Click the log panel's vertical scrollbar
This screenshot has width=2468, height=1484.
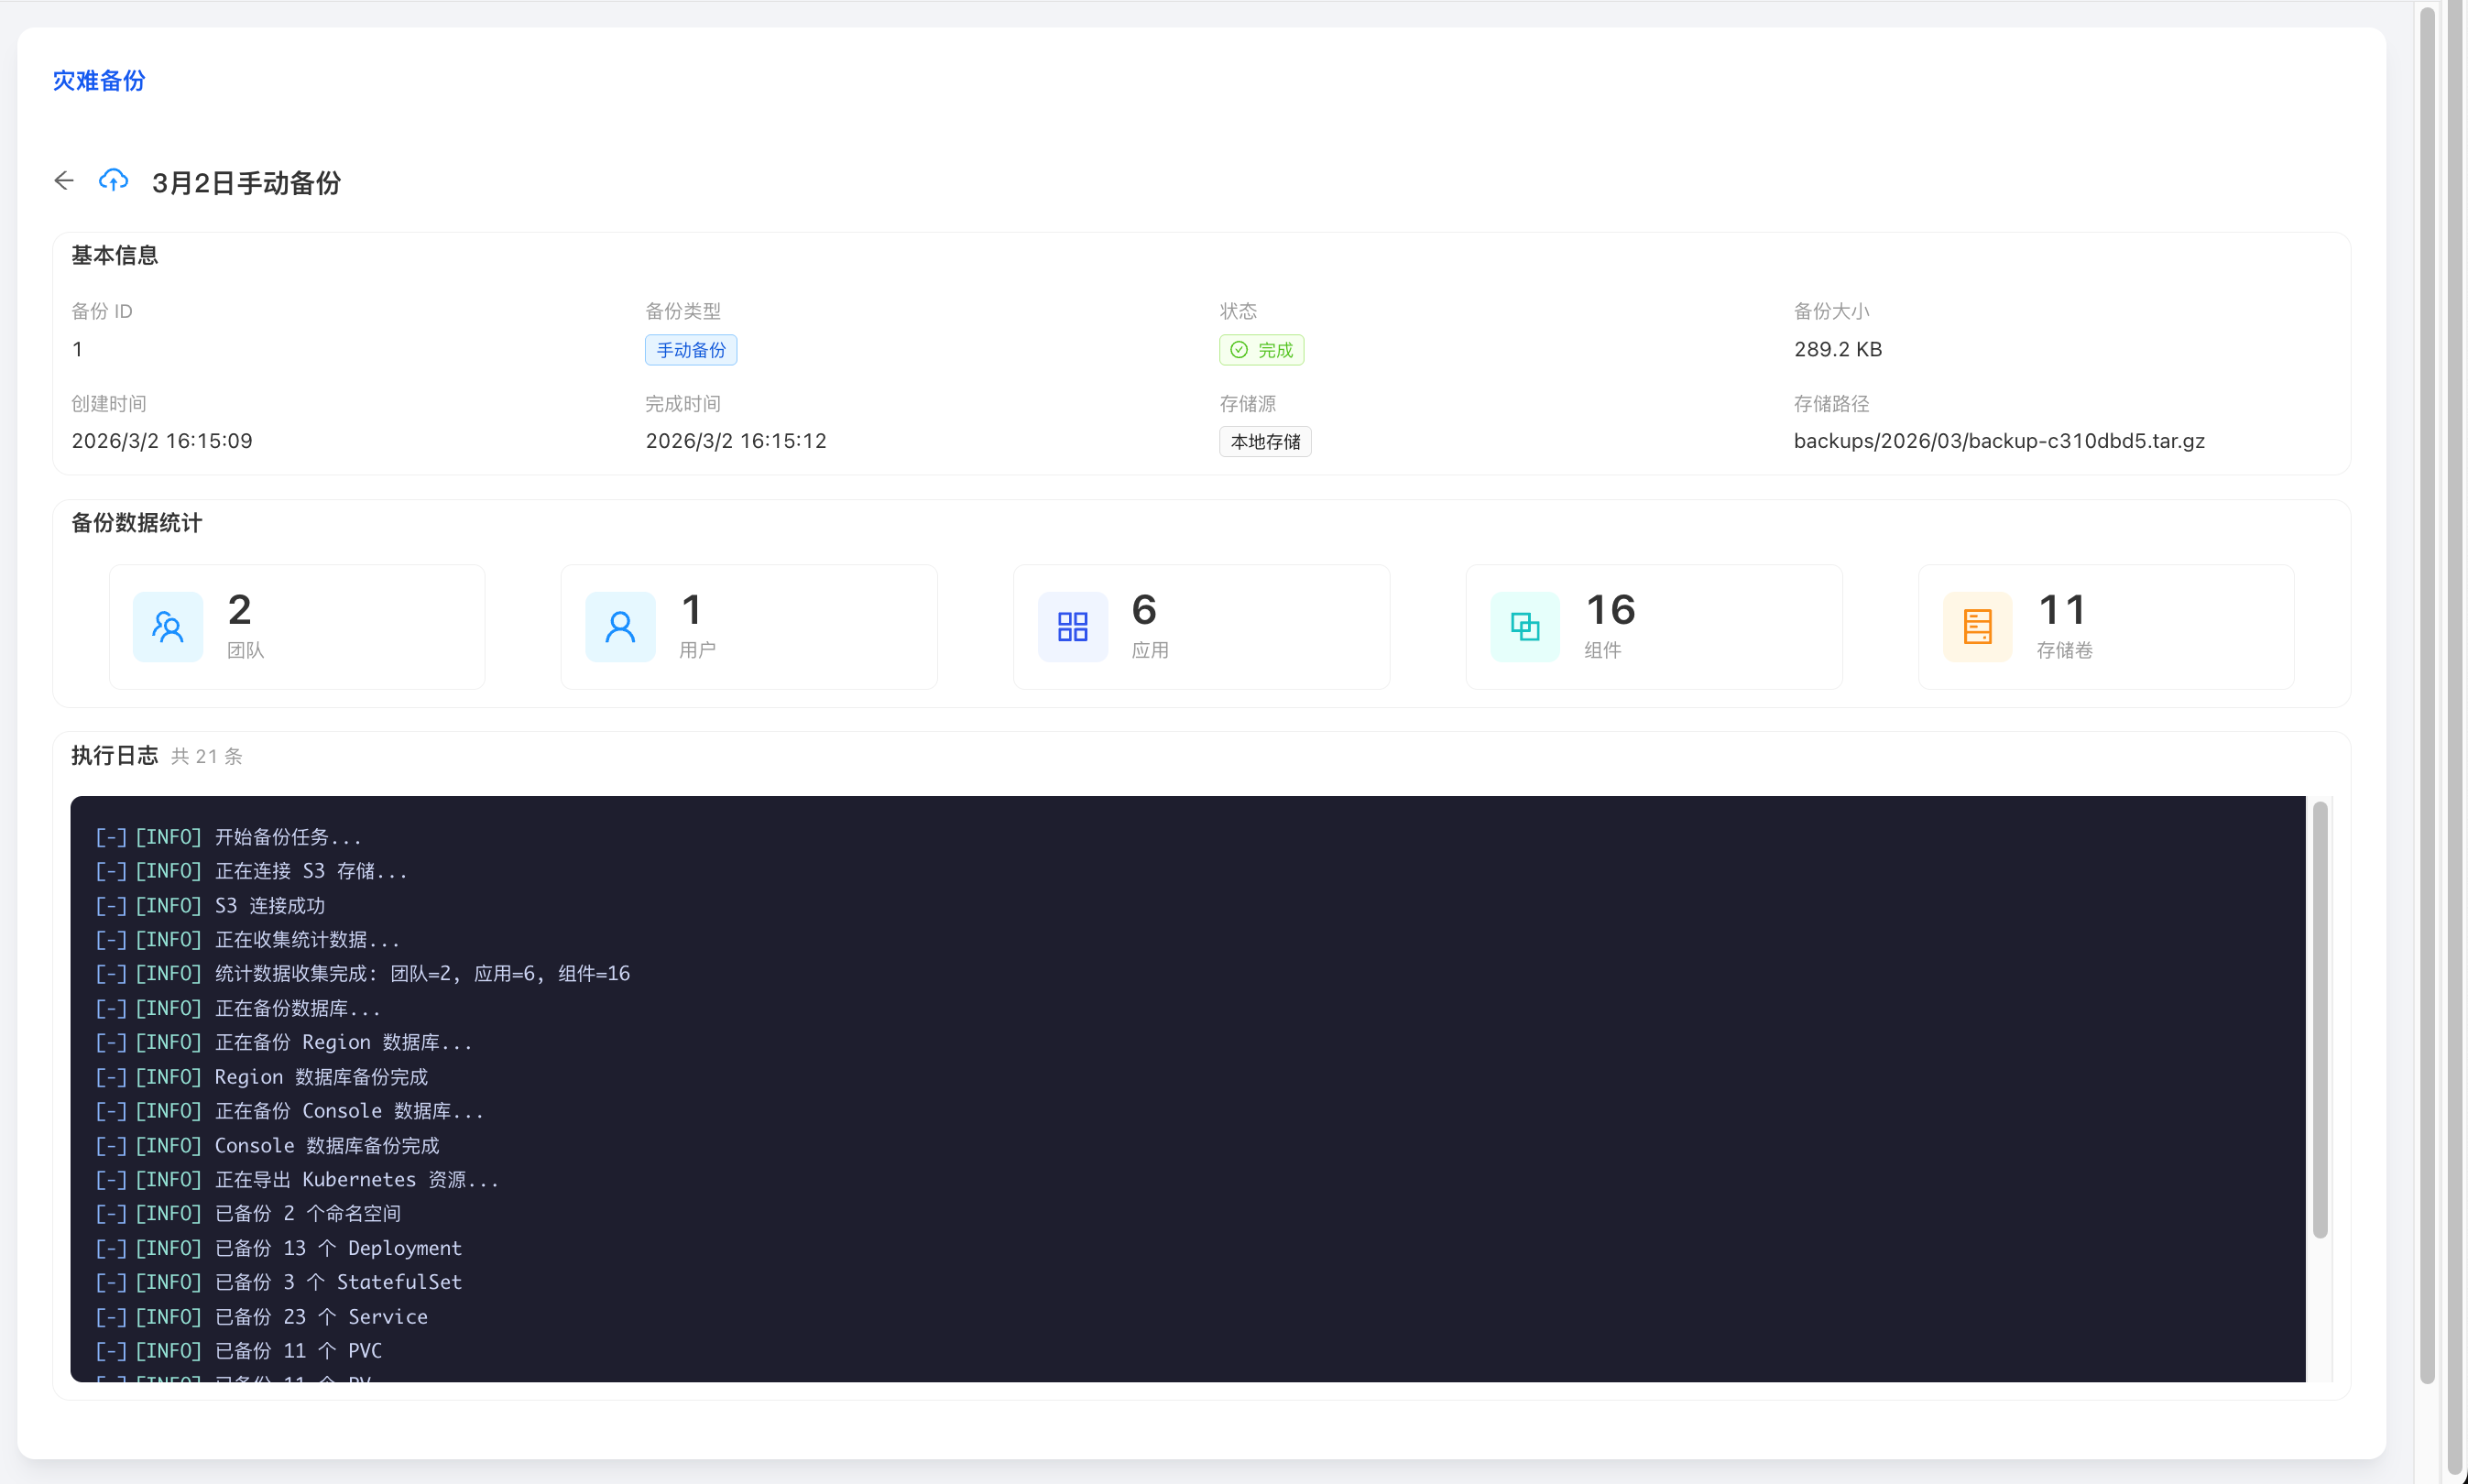tap(2320, 1020)
